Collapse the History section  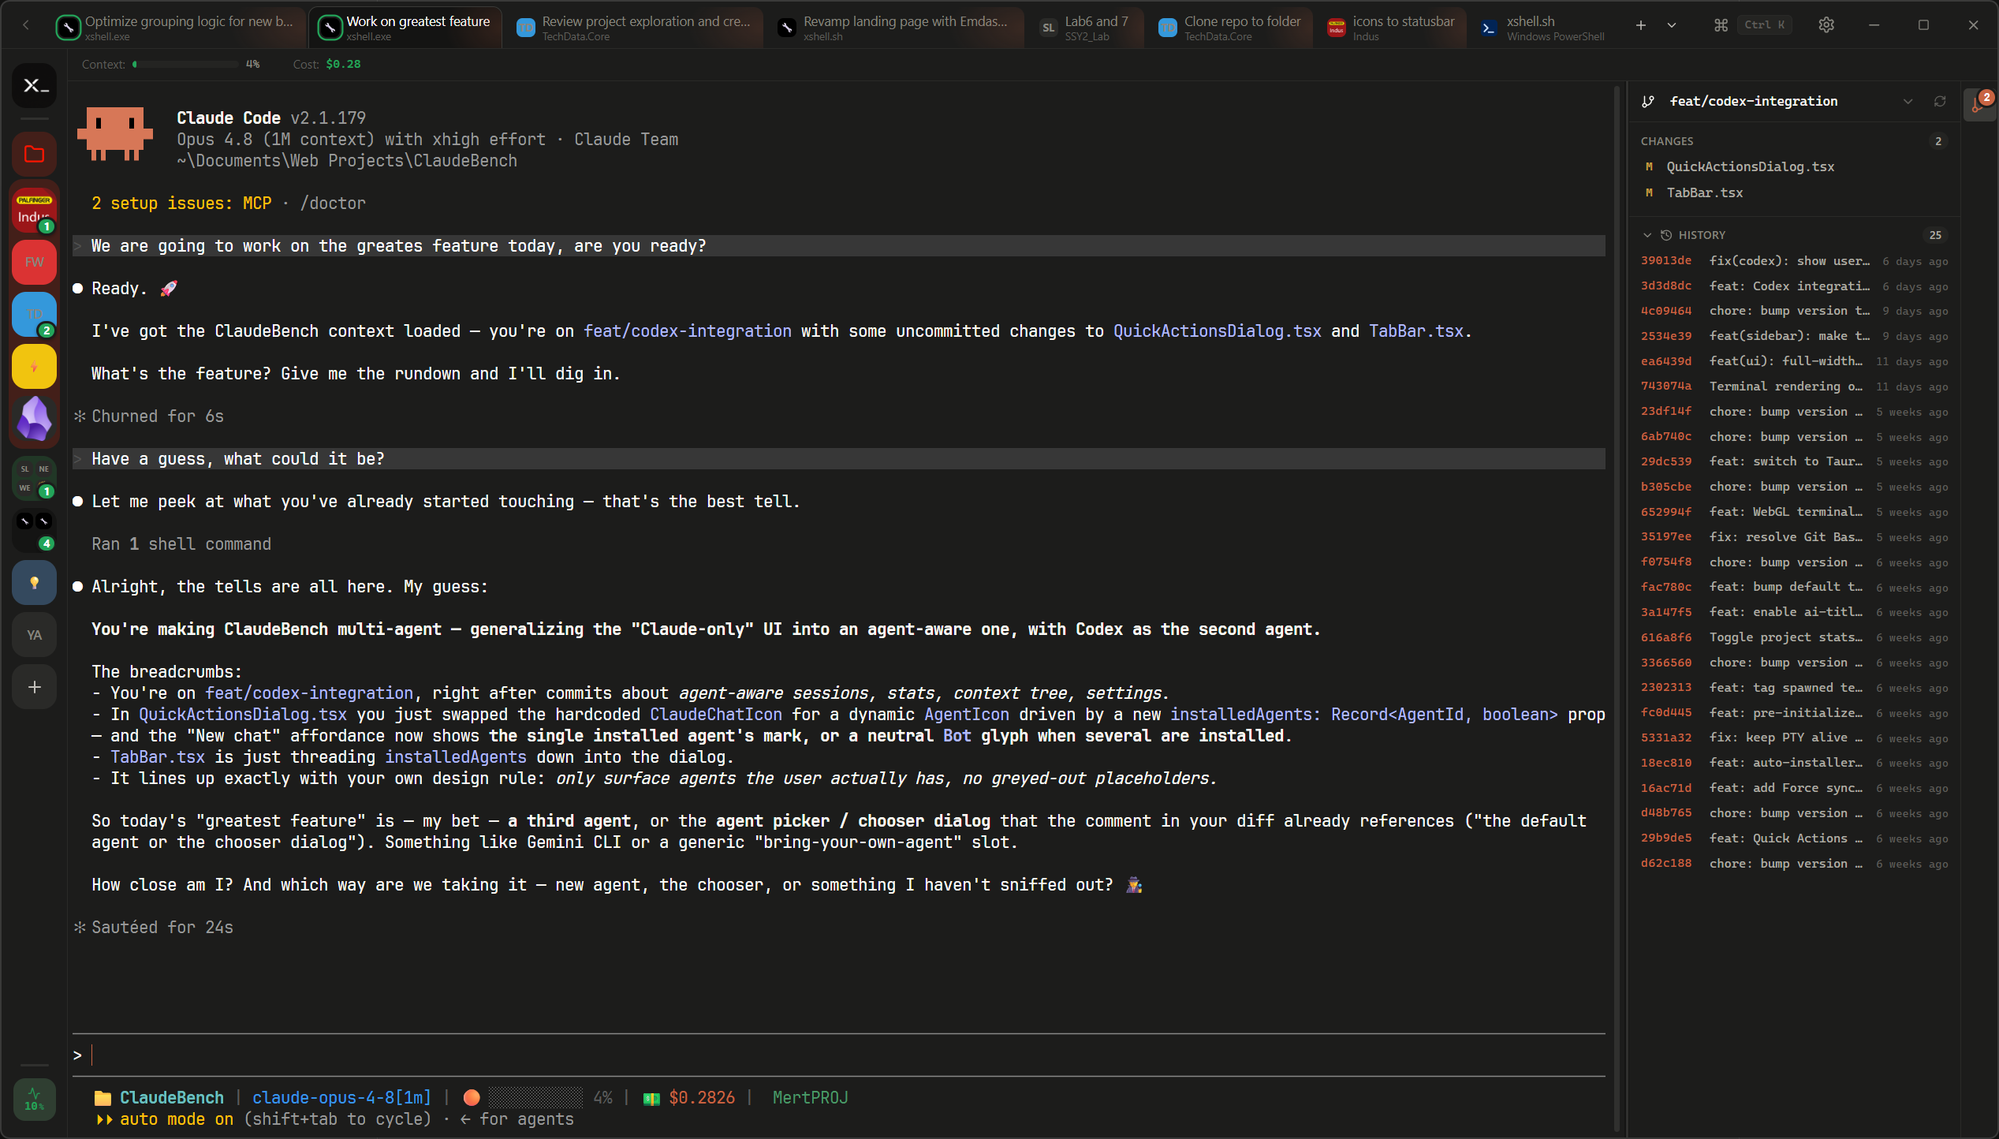(x=1647, y=235)
